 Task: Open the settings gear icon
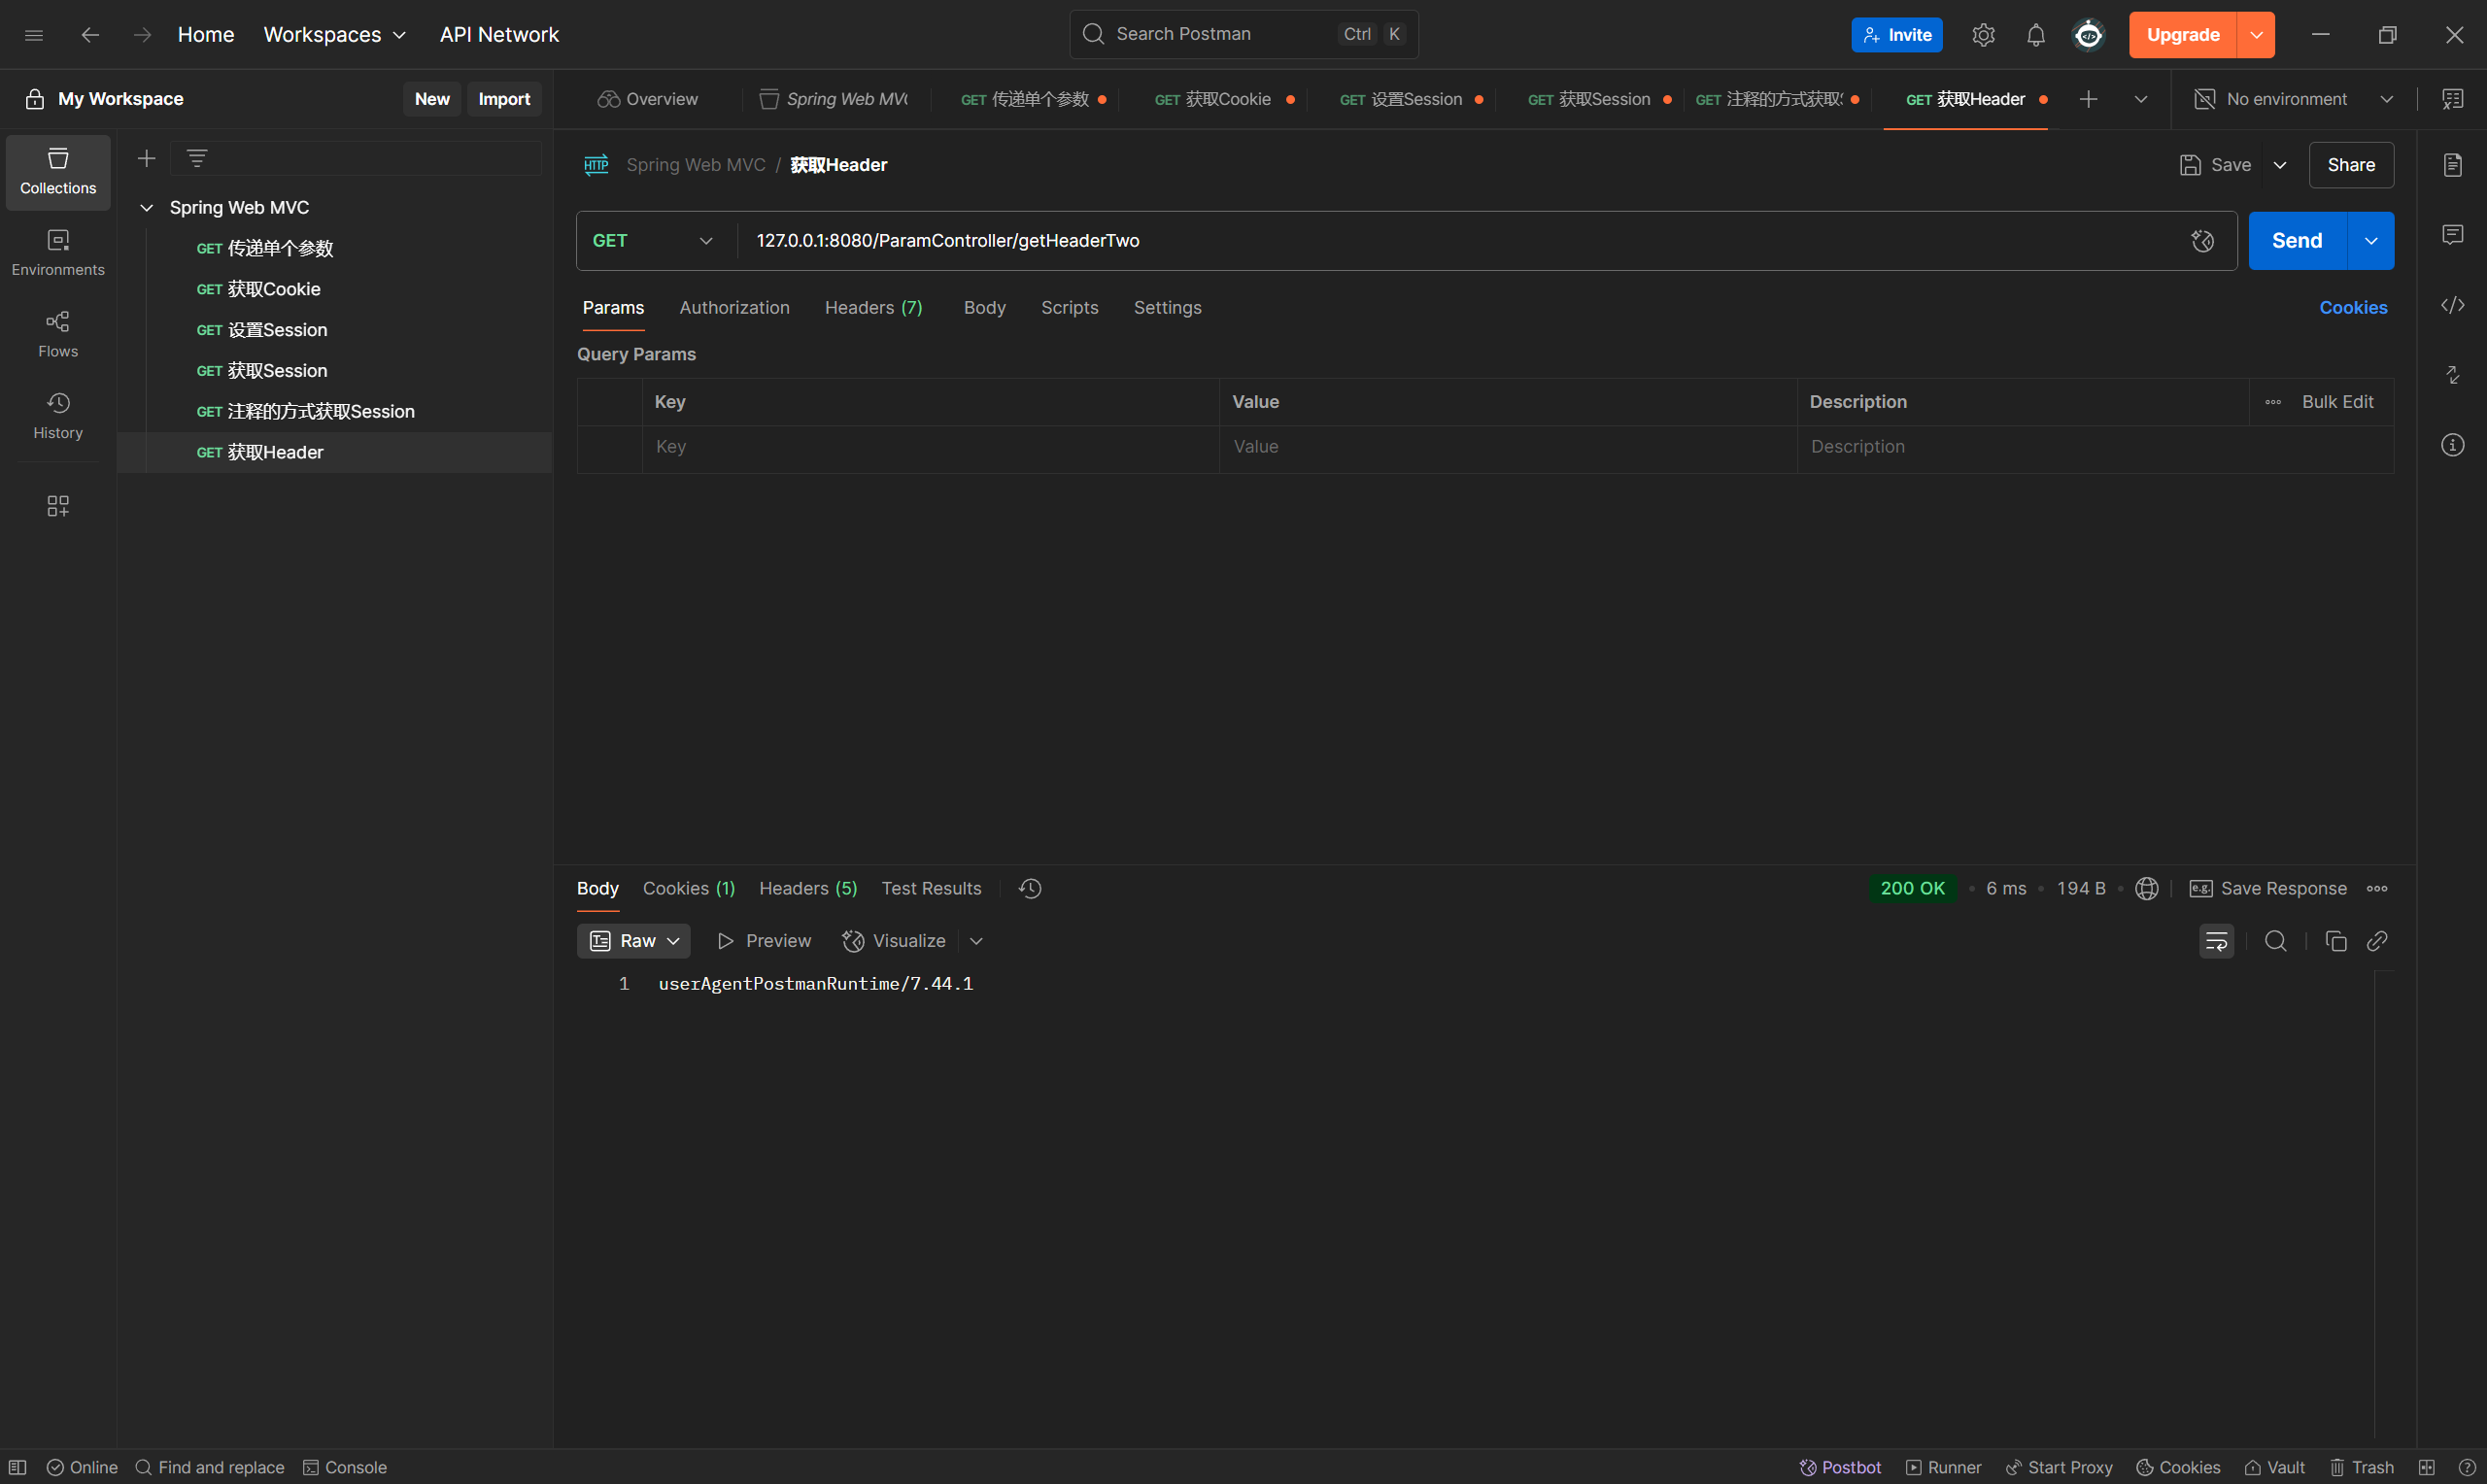[x=1983, y=35]
